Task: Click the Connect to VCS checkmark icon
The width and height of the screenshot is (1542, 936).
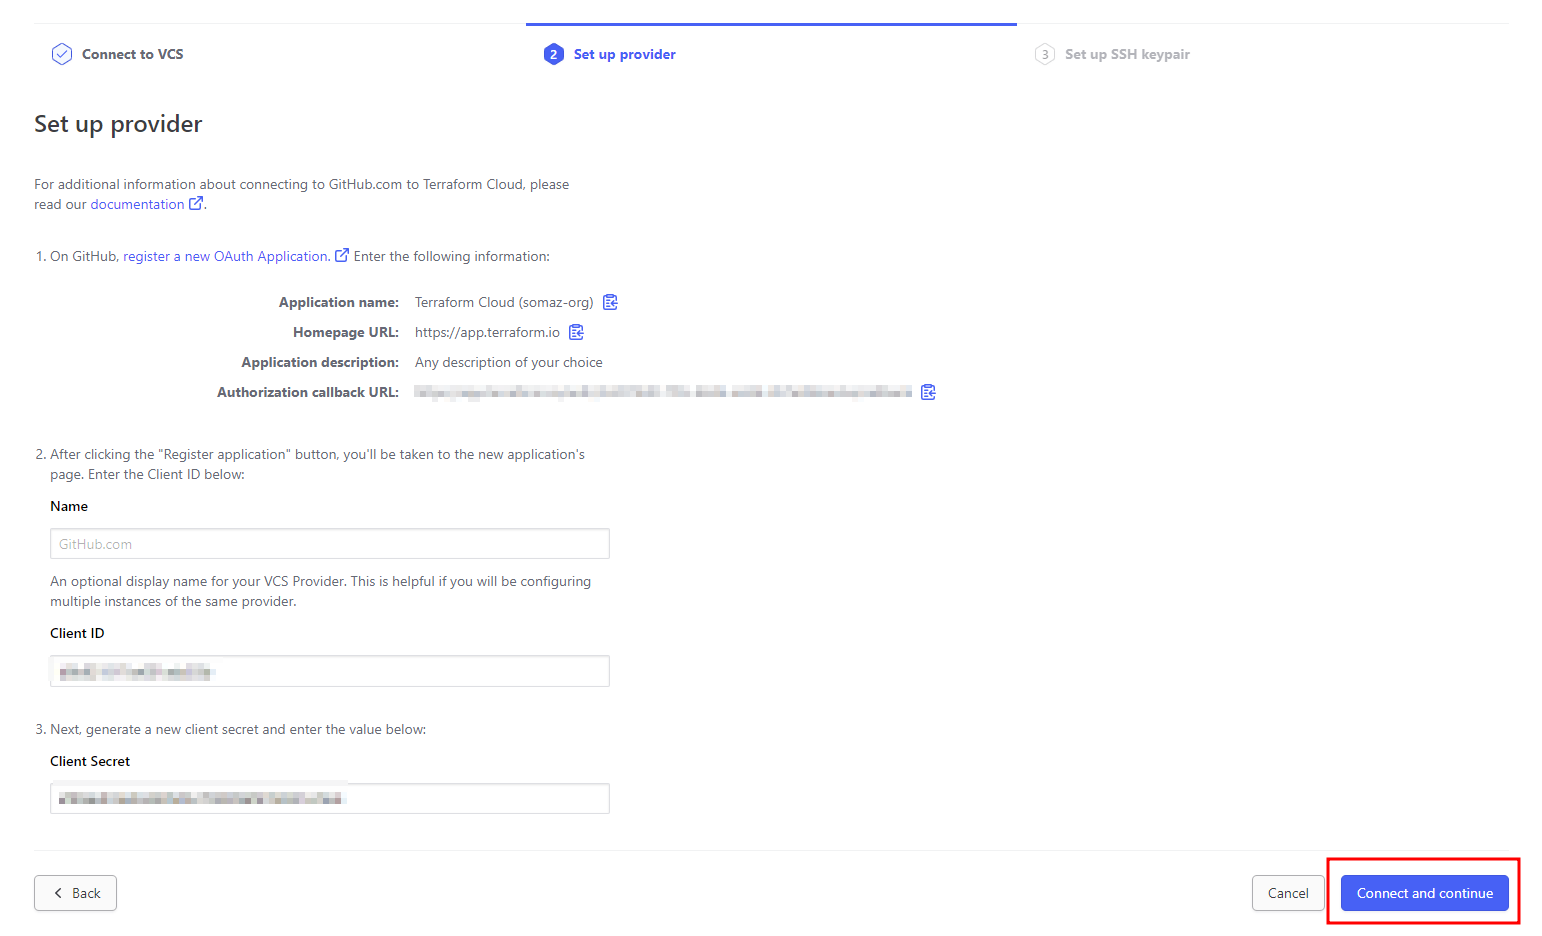Action: point(62,54)
